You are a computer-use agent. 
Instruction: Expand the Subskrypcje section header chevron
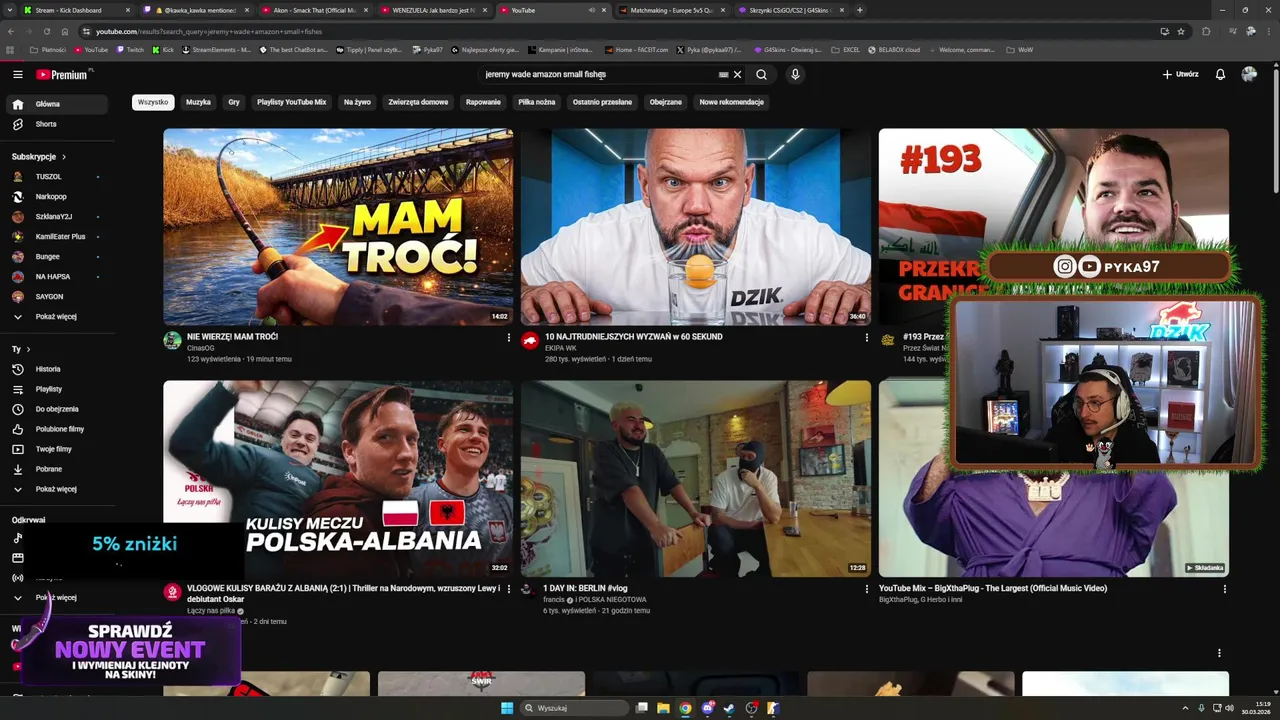point(64,157)
